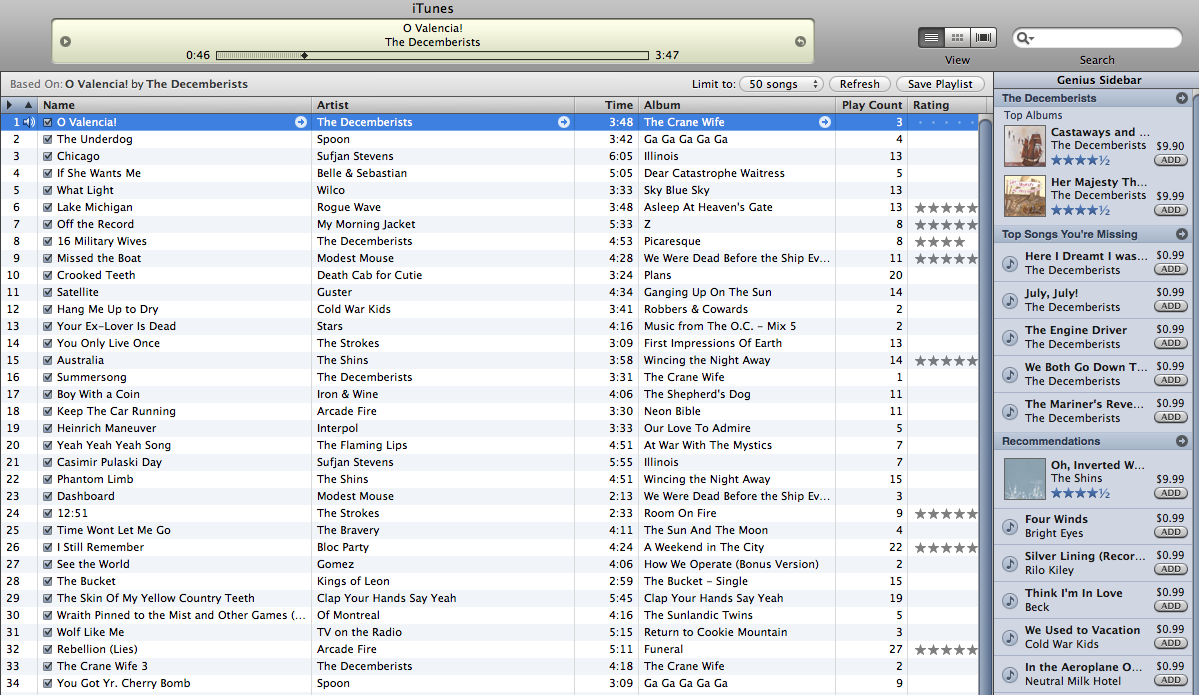Screen dimensions: 1199x695
Task: Add Four Winds song for $0.99
Action: (x=1171, y=532)
